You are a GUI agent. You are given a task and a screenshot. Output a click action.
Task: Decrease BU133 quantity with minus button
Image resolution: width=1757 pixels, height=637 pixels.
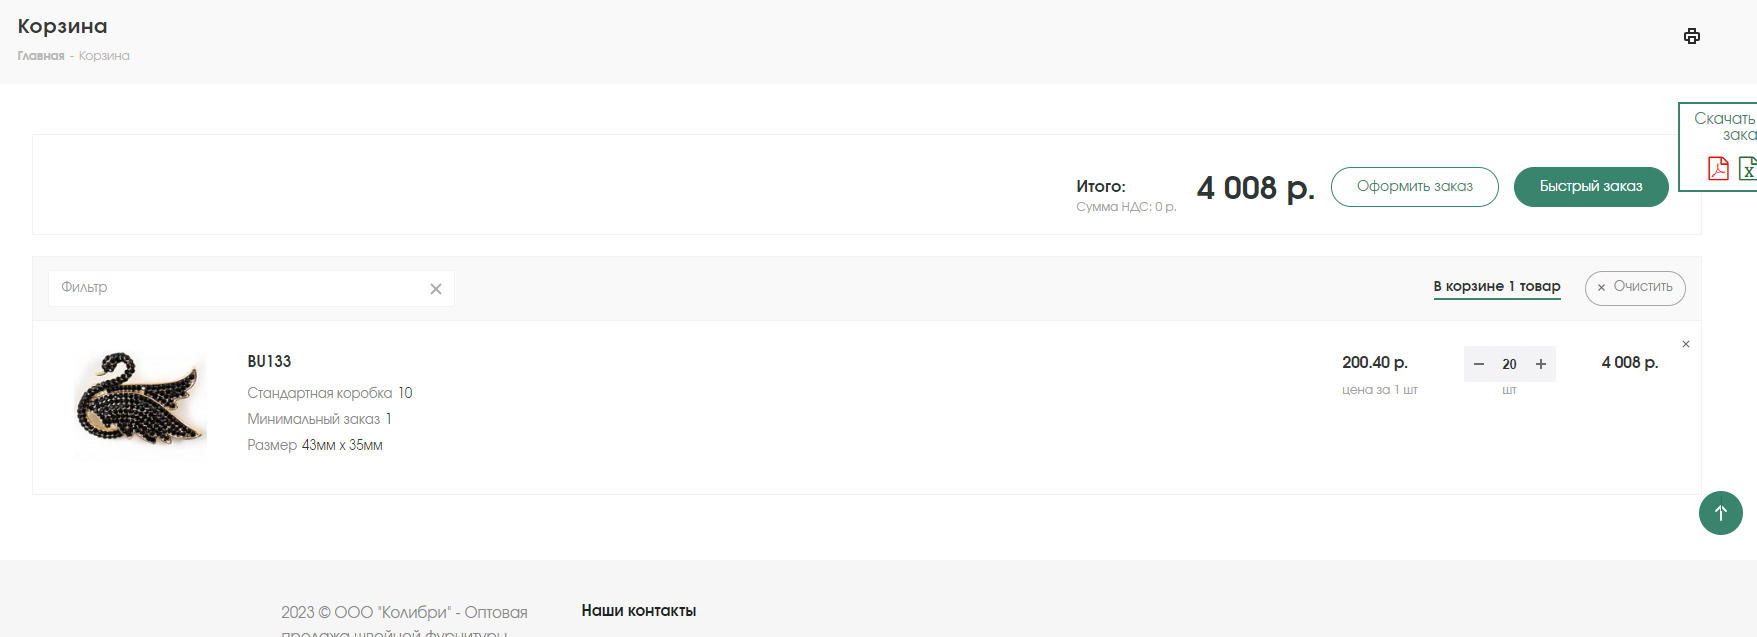tap(1478, 364)
